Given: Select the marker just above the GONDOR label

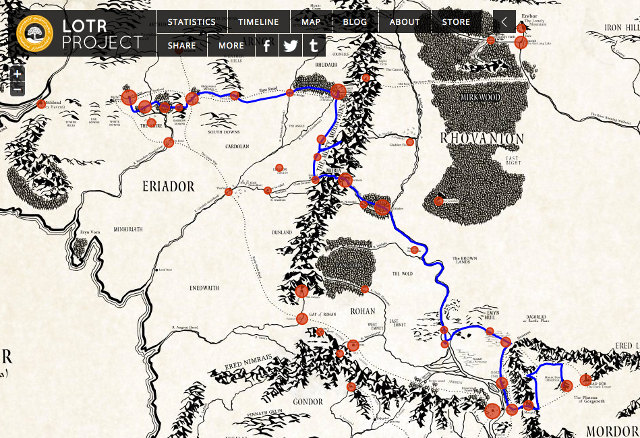Looking at the screenshot, I should tap(351, 387).
